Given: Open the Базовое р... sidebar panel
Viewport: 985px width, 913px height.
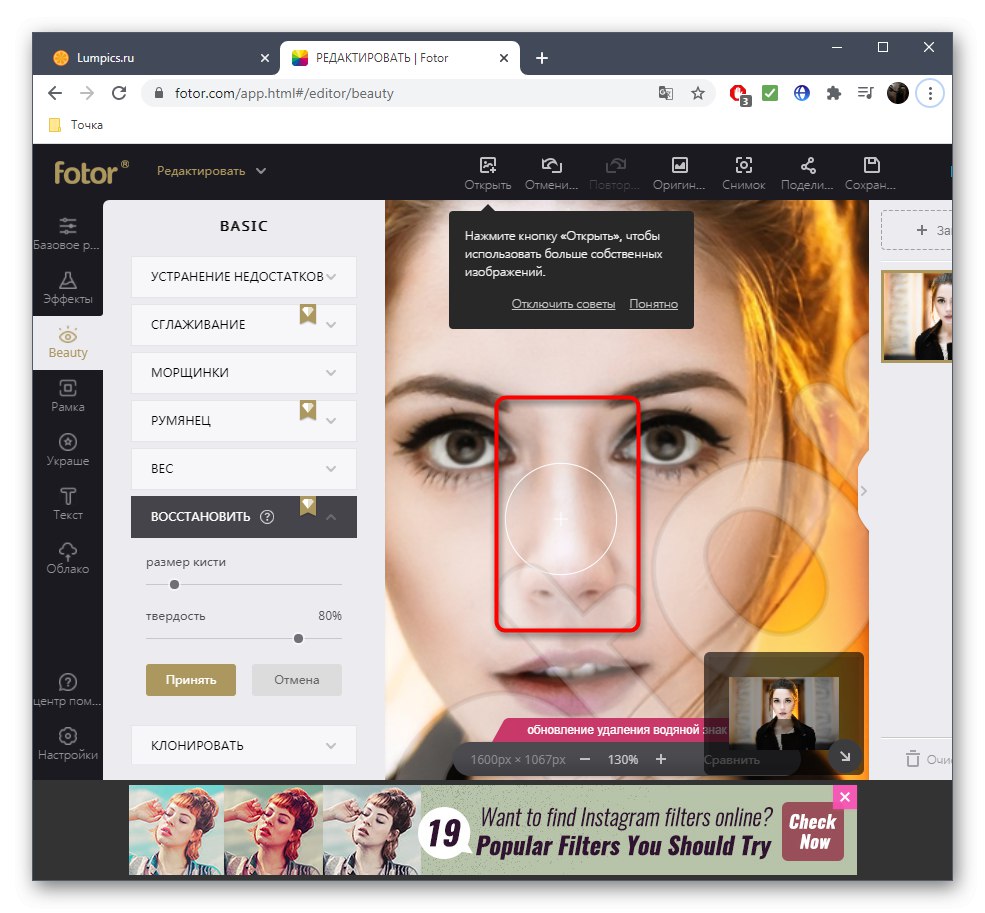Looking at the screenshot, I should click(67, 234).
